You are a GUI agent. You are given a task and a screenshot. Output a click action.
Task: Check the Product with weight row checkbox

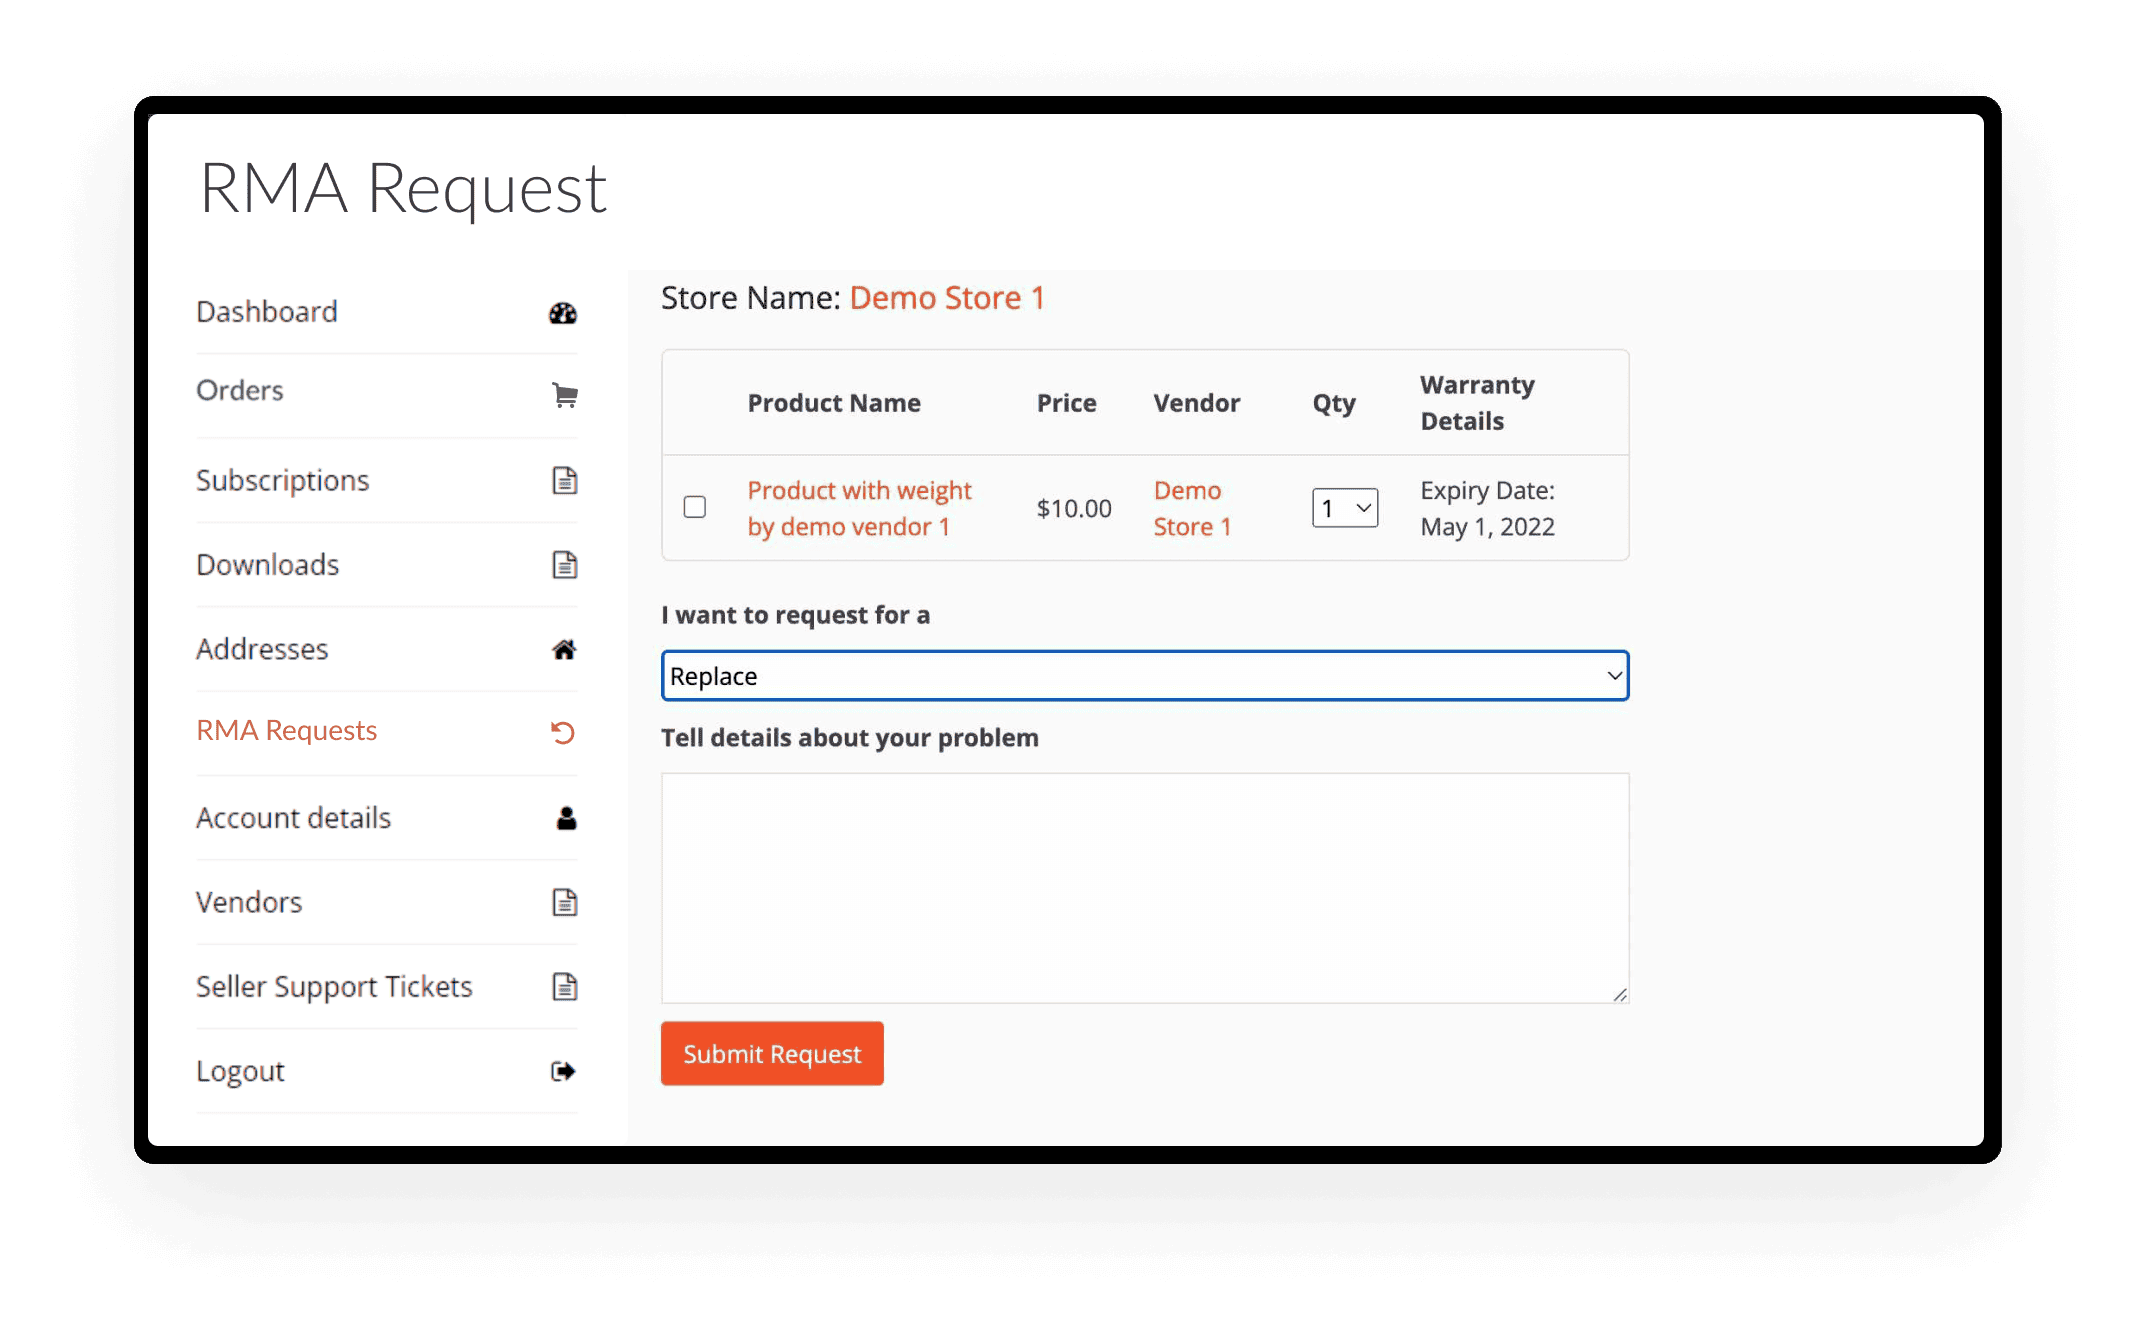click(x=695, y=507)
